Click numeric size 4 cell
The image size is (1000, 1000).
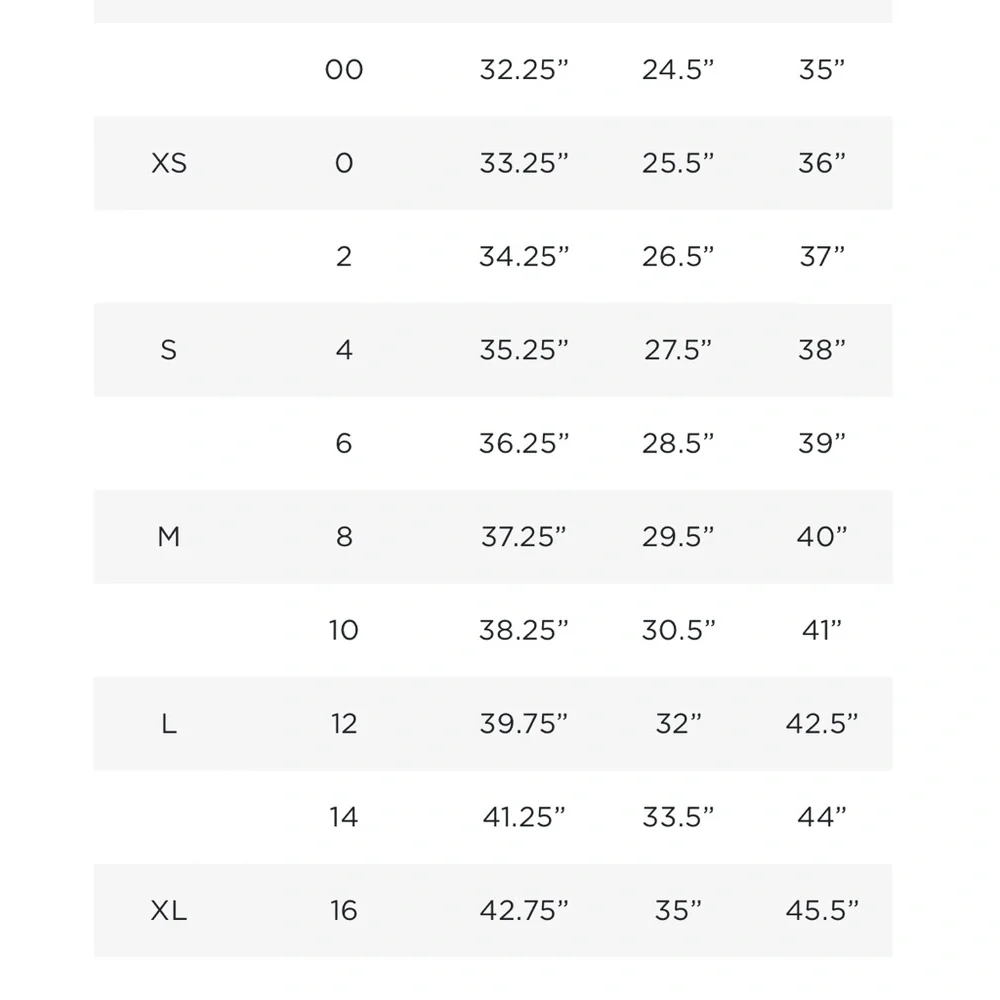tap(344, 350)
